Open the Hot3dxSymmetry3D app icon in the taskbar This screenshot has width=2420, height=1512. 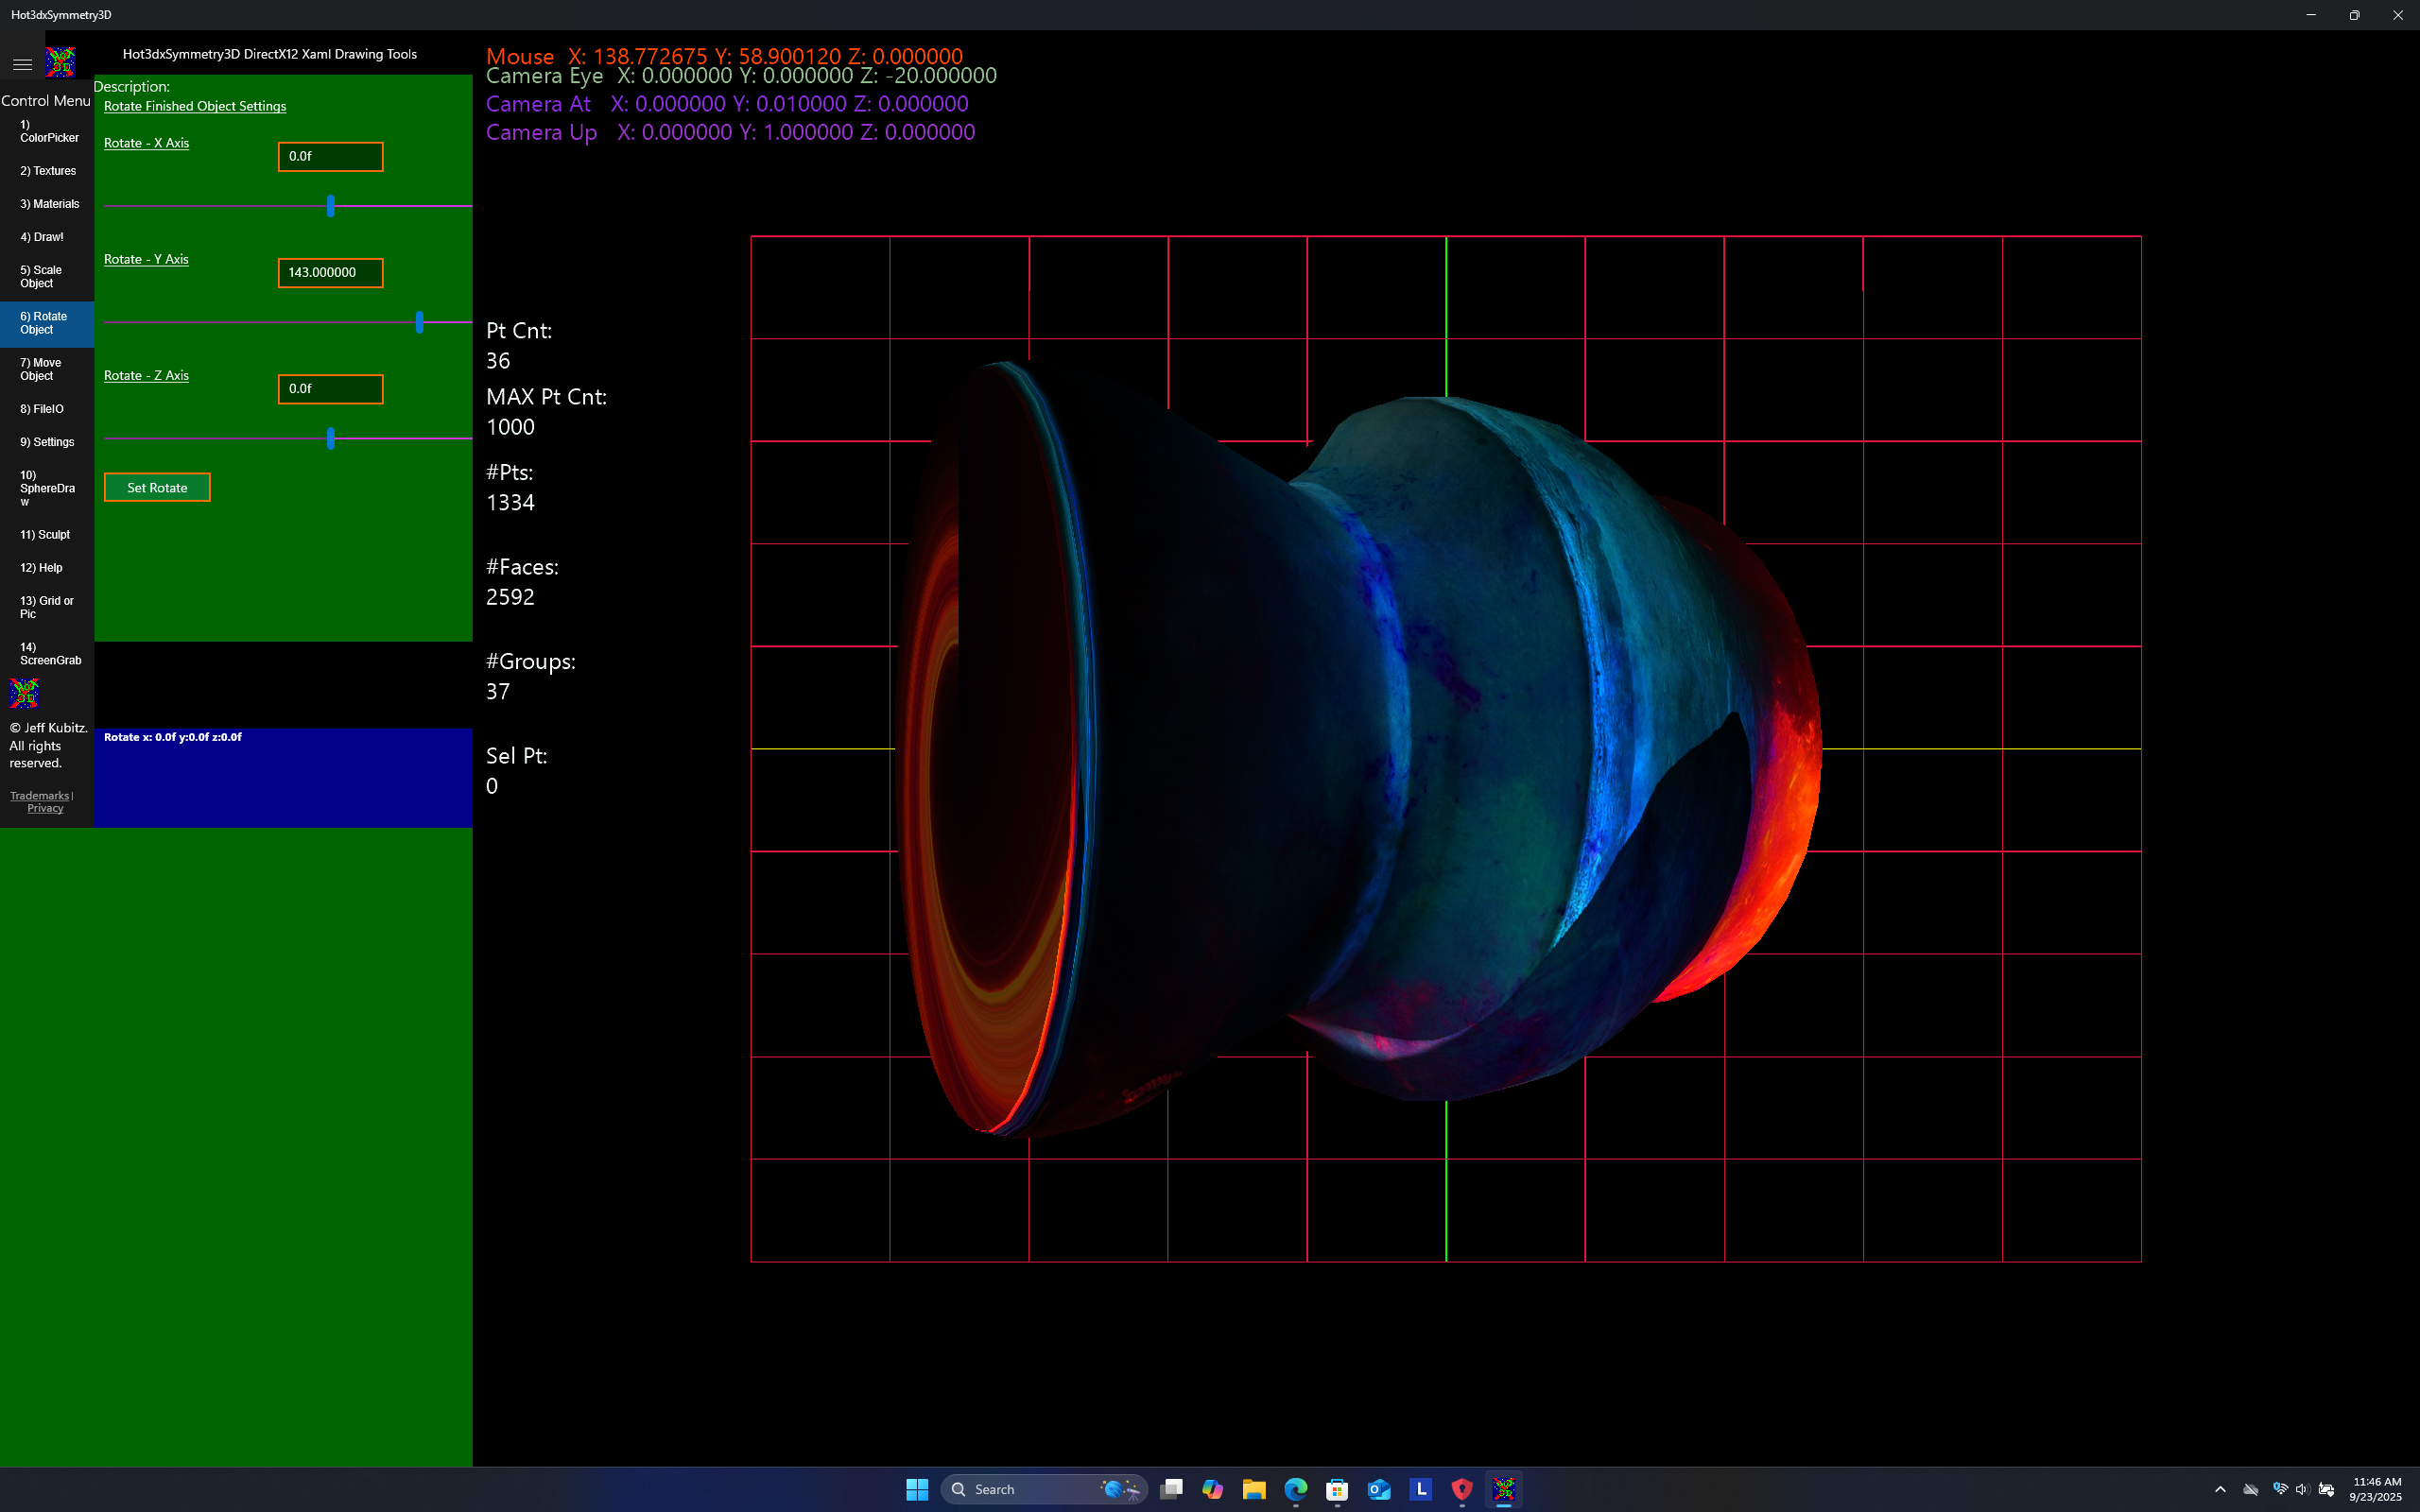click(1505, 1489)
